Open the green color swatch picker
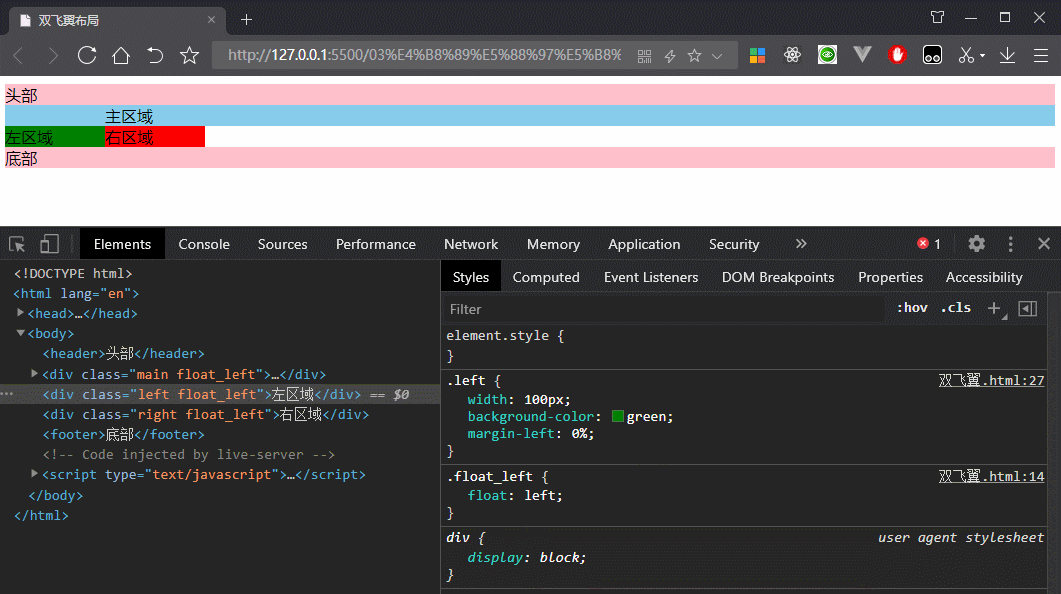 pos(618,417)
